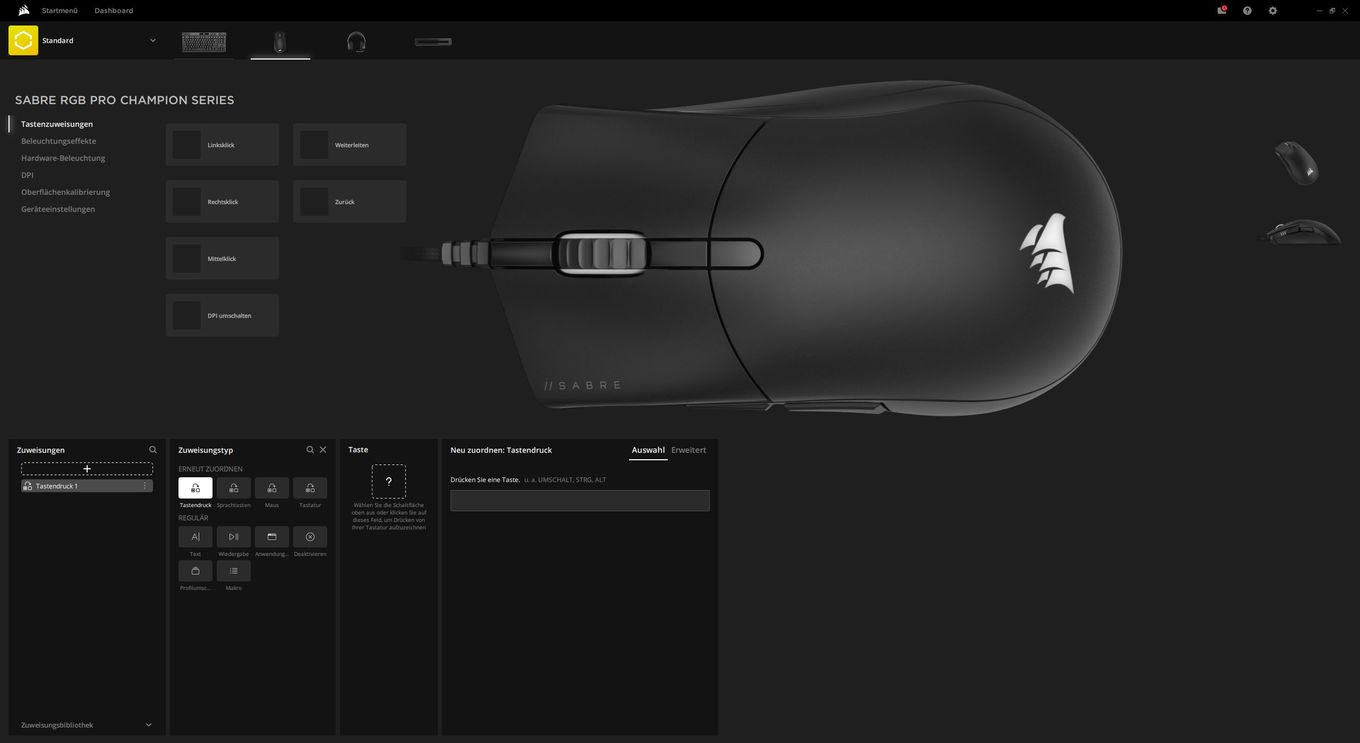
Task: Show the side mouse view thumbnail
Action: click(x=1300, y=232)
